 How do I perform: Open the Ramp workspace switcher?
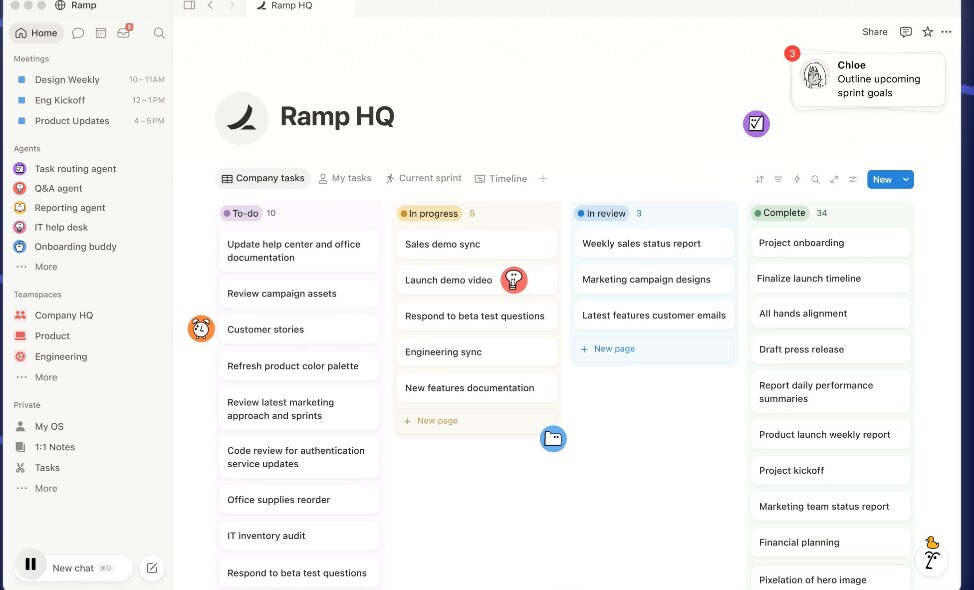[76, 6]
